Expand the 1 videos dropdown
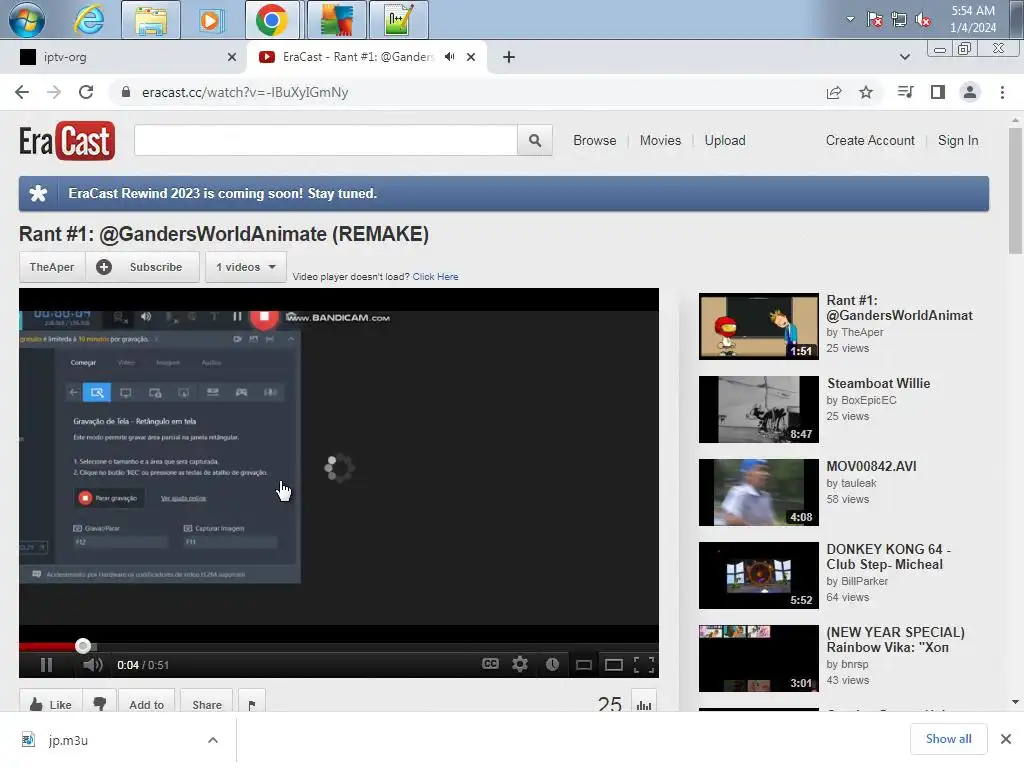Image resolution: width=1024 pixels, height=768 pixels. [246, 267]
